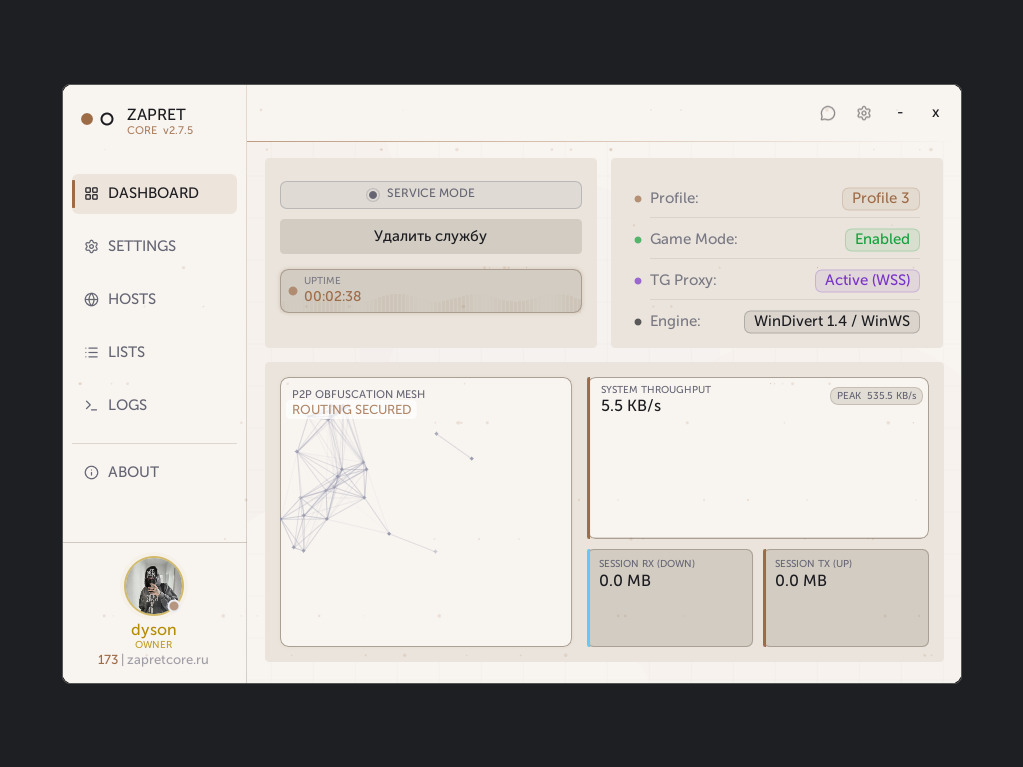Click the Удалить службу button
The height and width of the screenshot is (767, 1023).
(x=431, y=236)
